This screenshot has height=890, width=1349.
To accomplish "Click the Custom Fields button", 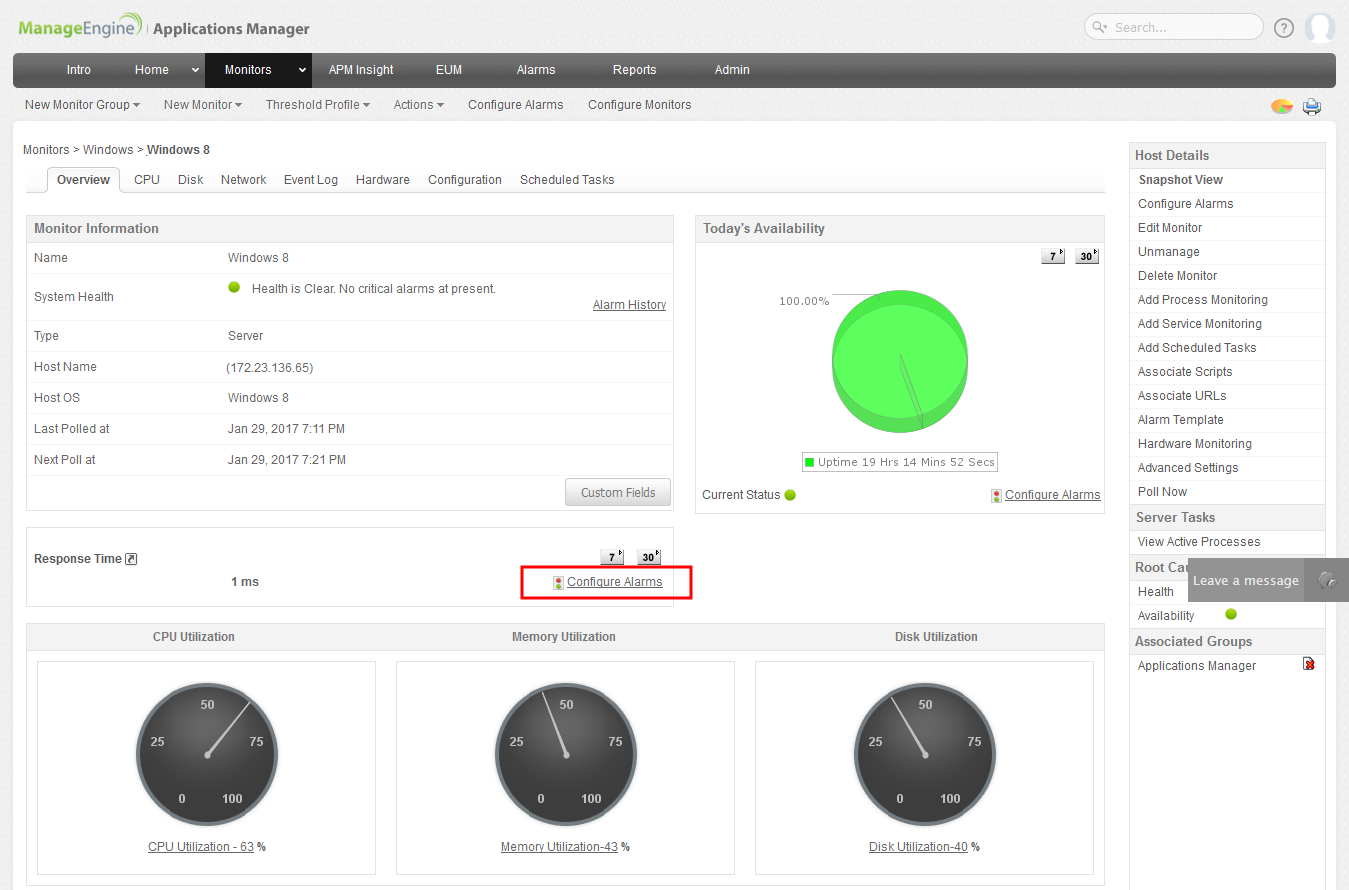I will pos(618,493).
